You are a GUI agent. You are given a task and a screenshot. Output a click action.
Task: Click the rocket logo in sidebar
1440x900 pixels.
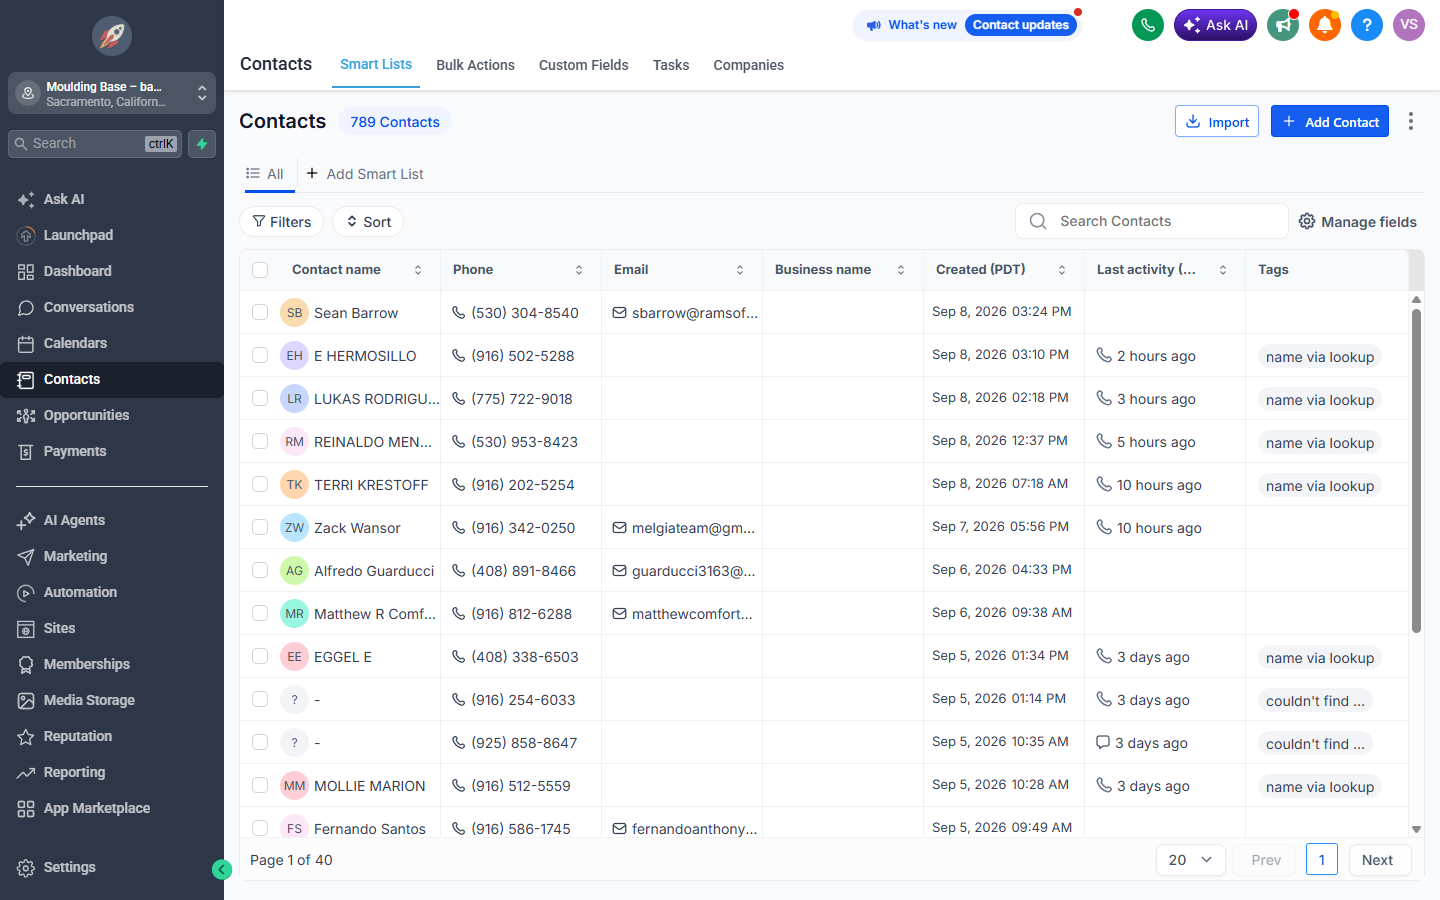click(x=112, y=36)
